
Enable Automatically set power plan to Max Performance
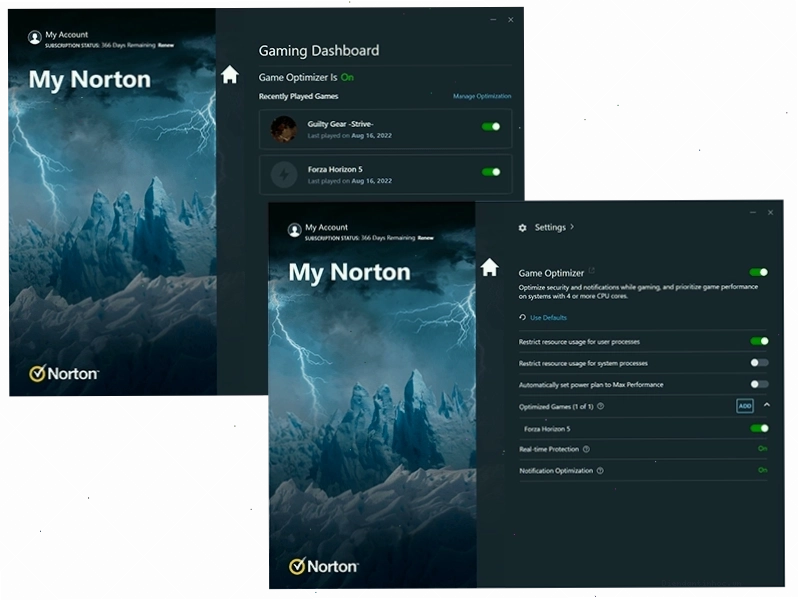click(x=759, y=384)
